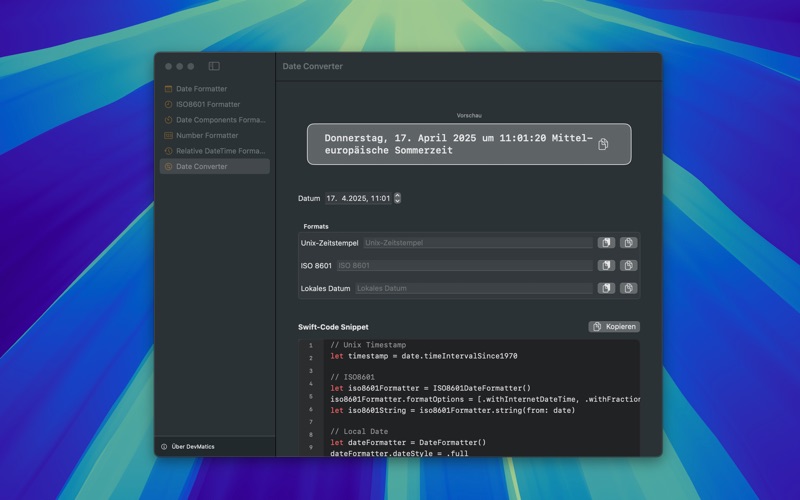Click code line 'let iso8601String = iso8601Formatter.string(from: date)'

point(453,410)
